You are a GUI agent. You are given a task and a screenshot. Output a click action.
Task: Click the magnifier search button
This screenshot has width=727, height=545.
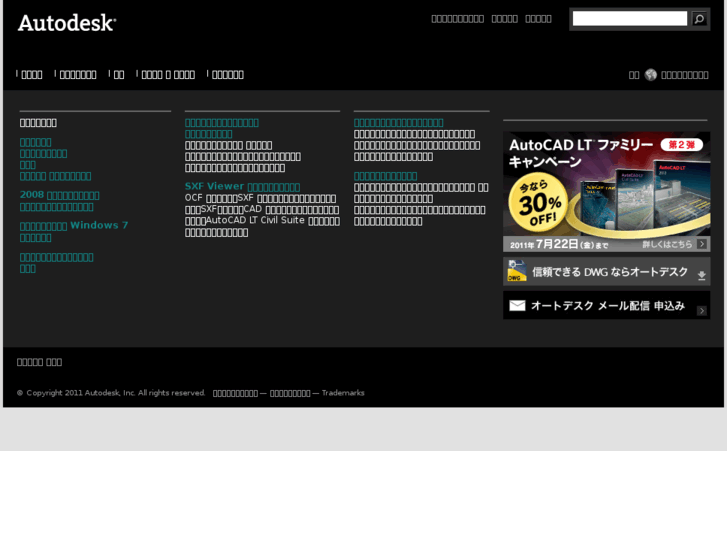coord(699,19)
